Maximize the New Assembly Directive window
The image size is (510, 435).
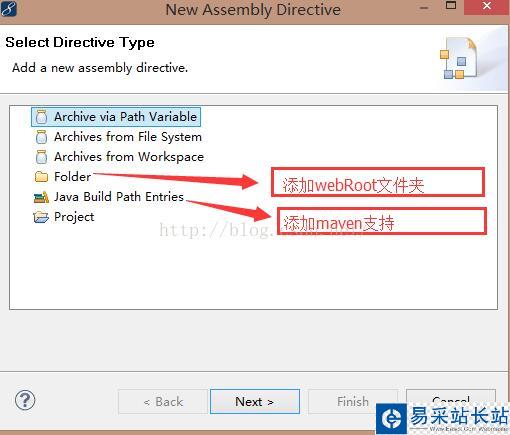pos(451,6)
